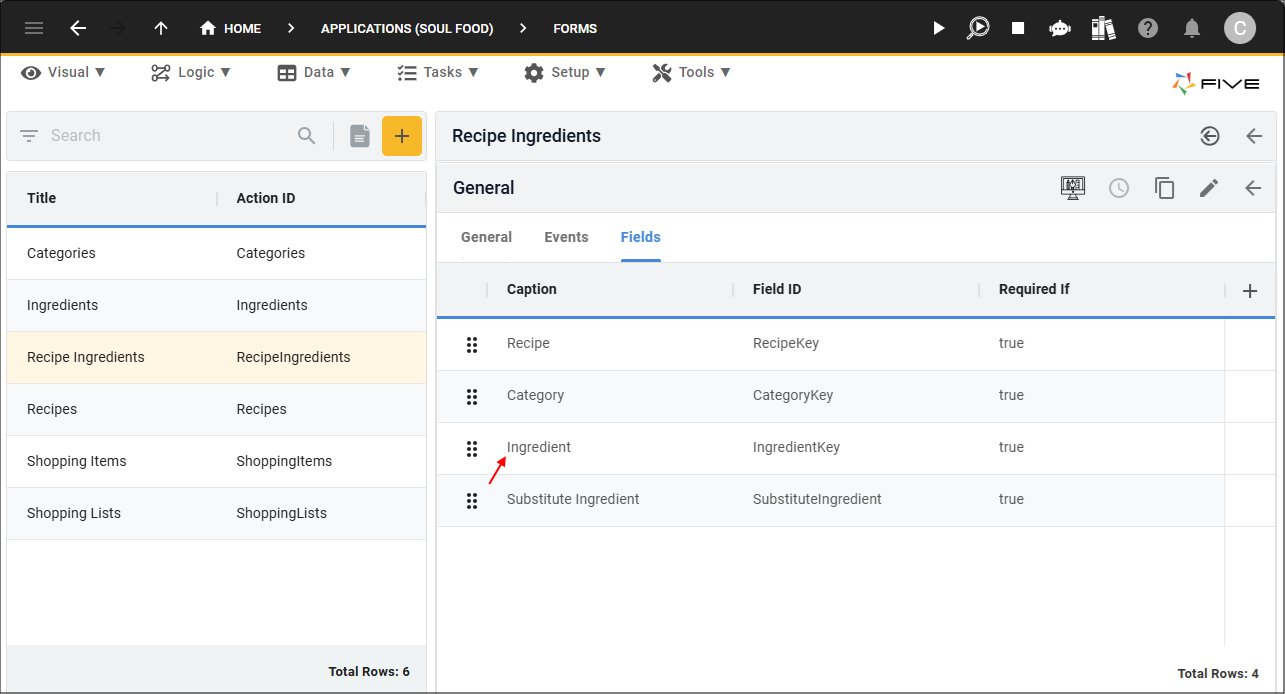Click the IngredientKey field ID cell
The width and height of the screenshot is (1285, 694).
click(796, 448)
